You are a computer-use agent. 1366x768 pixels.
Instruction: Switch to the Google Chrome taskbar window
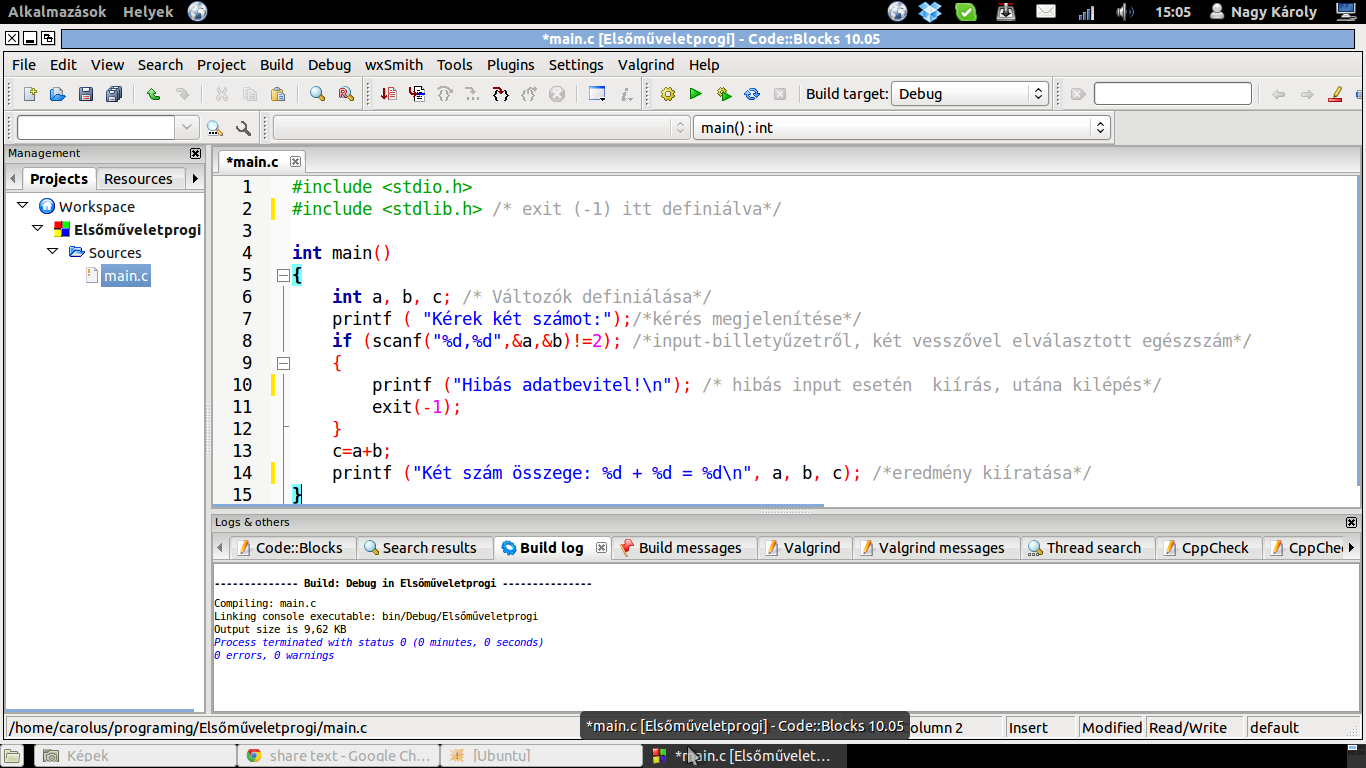[338, 756]
